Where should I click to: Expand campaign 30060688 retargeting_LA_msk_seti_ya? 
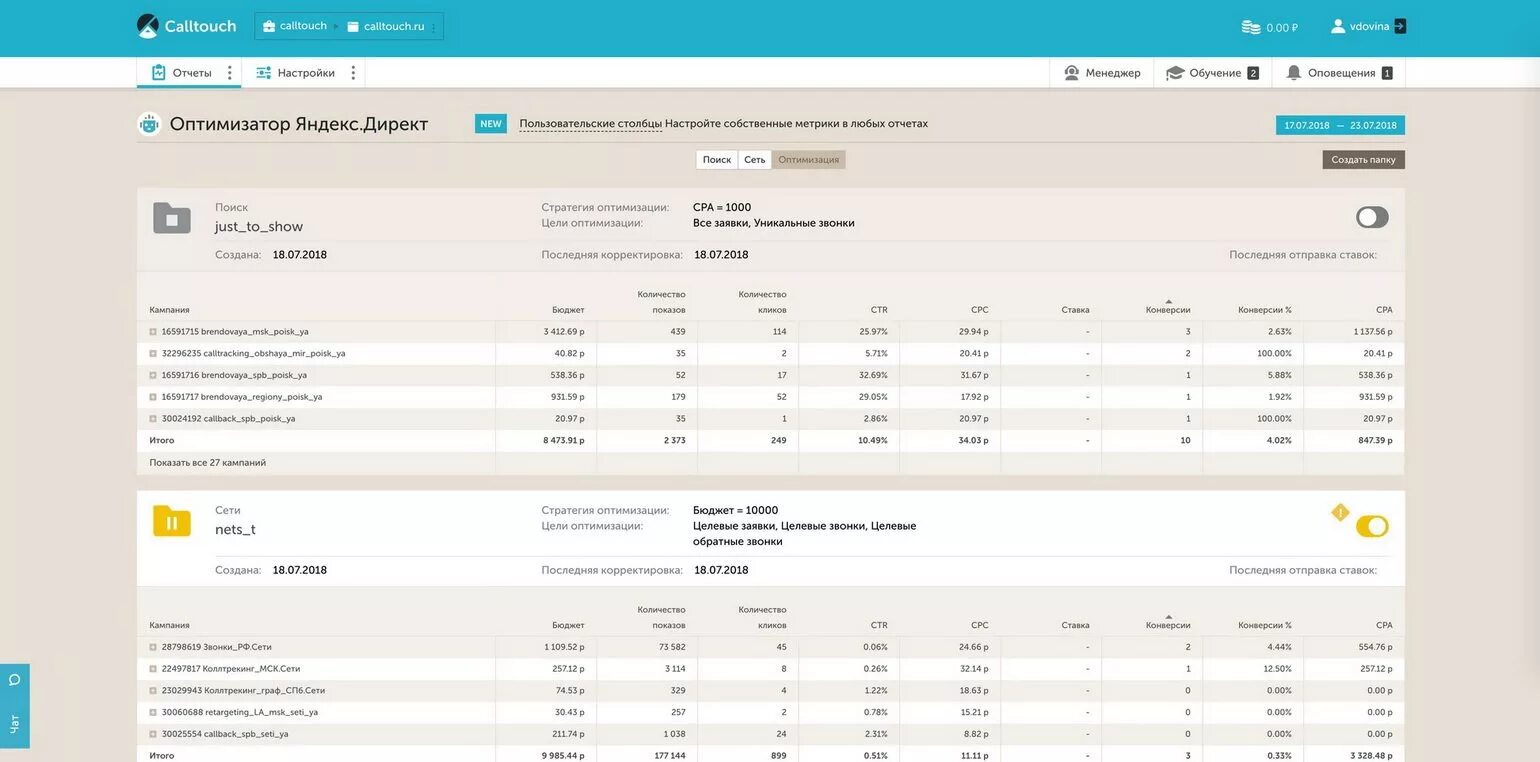click(x=153, y=713)
